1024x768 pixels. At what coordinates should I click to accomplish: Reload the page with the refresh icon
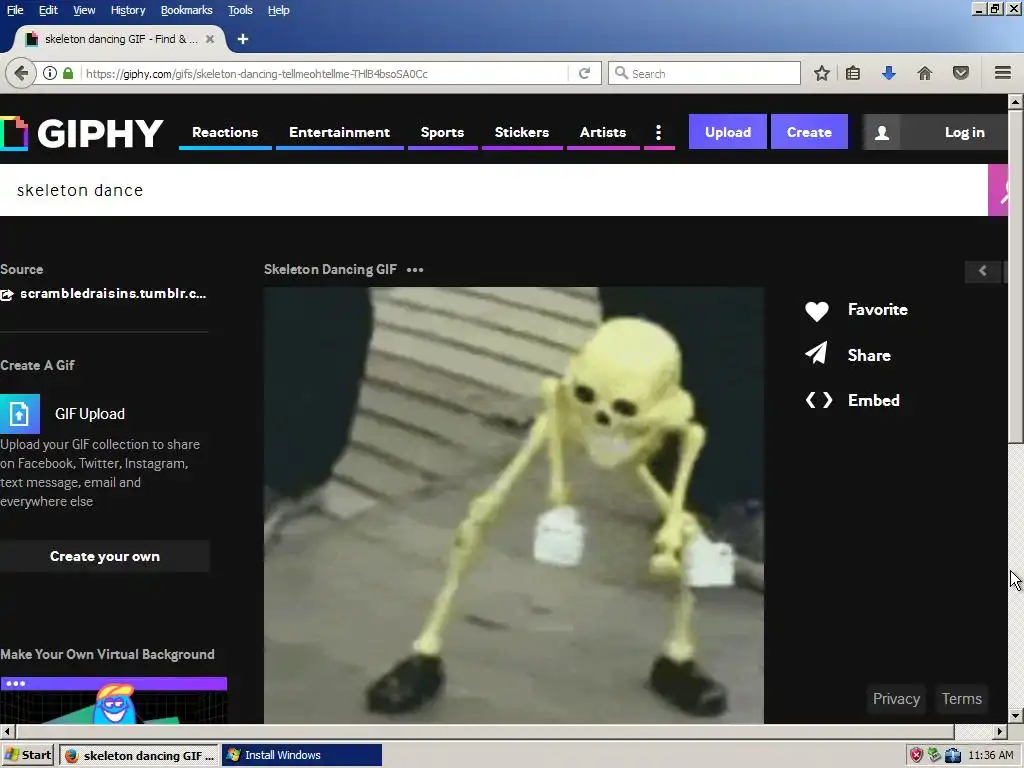click(x=584, y=73)
